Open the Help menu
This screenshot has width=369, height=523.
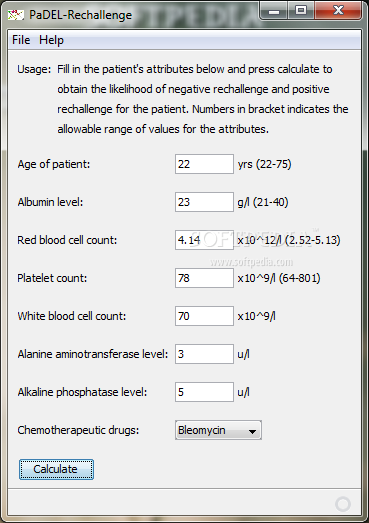51,40
